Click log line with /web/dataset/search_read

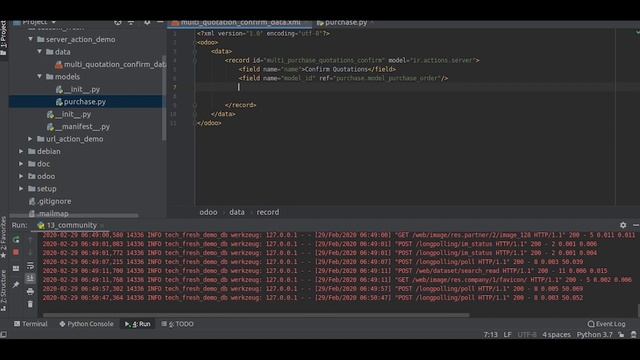(x=325, y=271)
